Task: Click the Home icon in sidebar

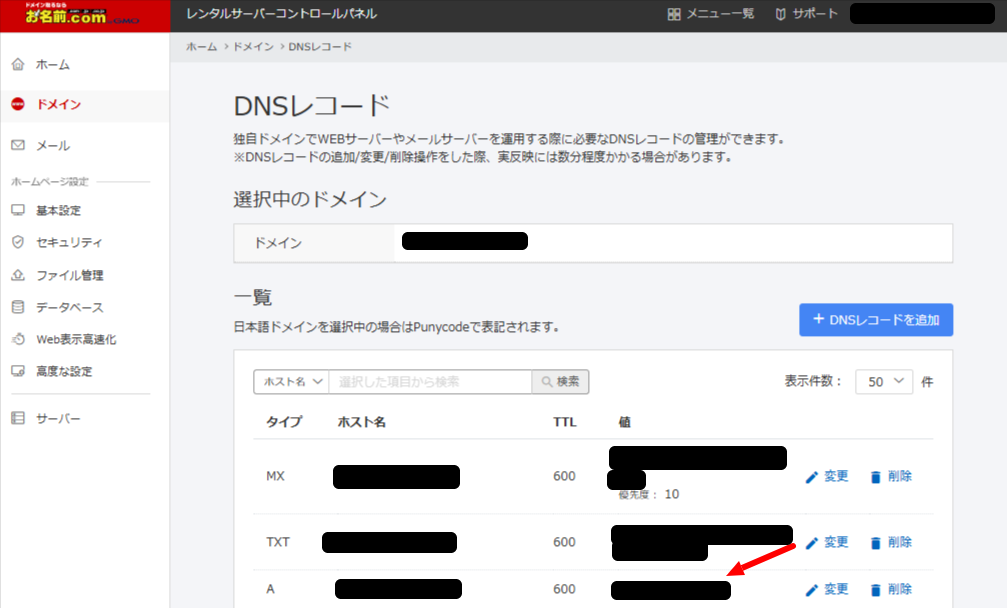Action: pyautogui.click(x=17, y=65)
